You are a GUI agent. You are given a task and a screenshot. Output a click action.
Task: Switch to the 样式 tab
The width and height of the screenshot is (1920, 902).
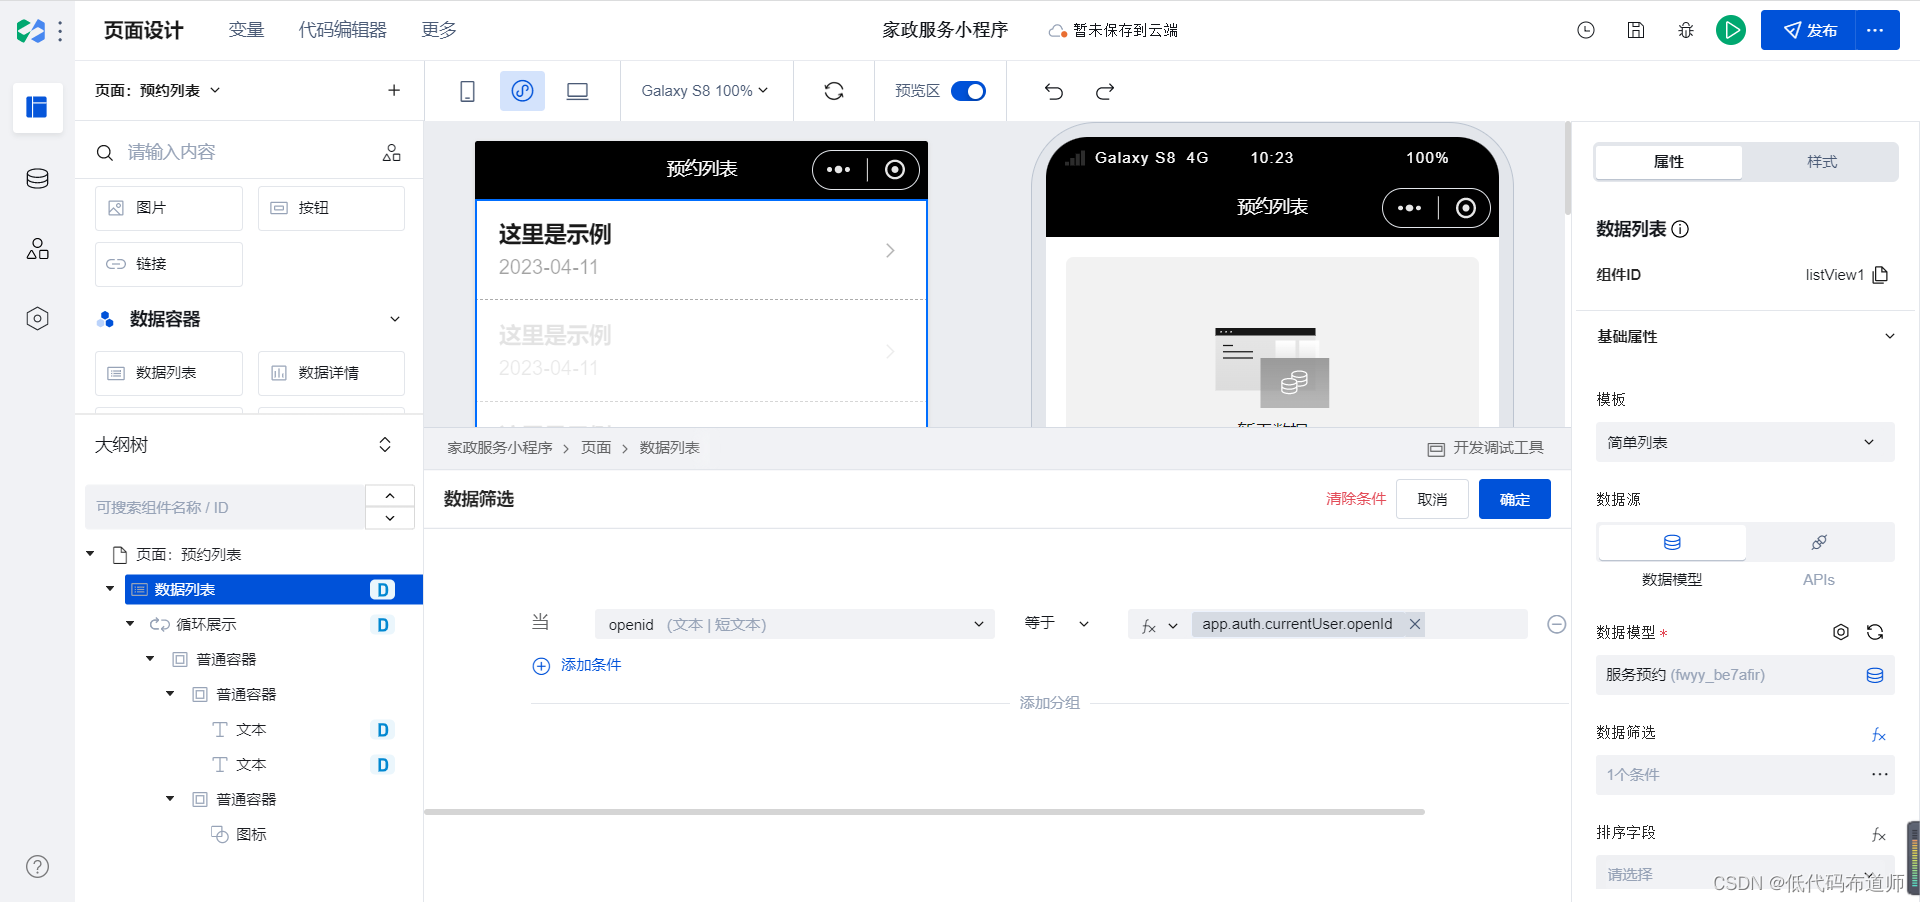[x=1822, y=162]
